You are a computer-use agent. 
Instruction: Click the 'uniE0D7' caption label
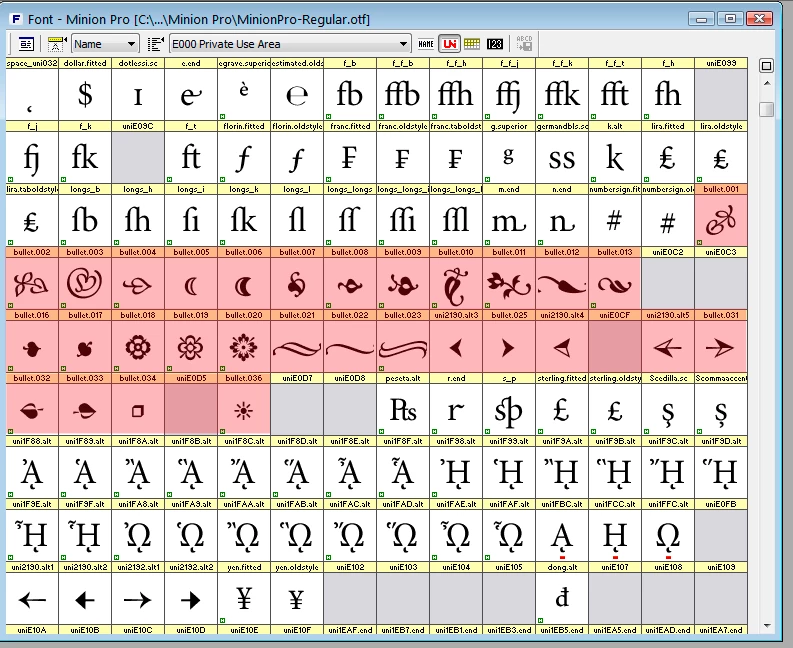[297, 378]
